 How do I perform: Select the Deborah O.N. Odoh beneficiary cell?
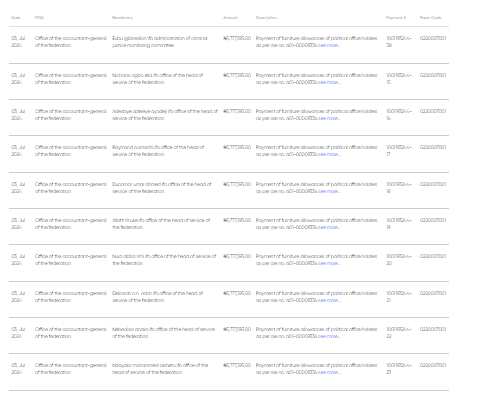(157, 297)
